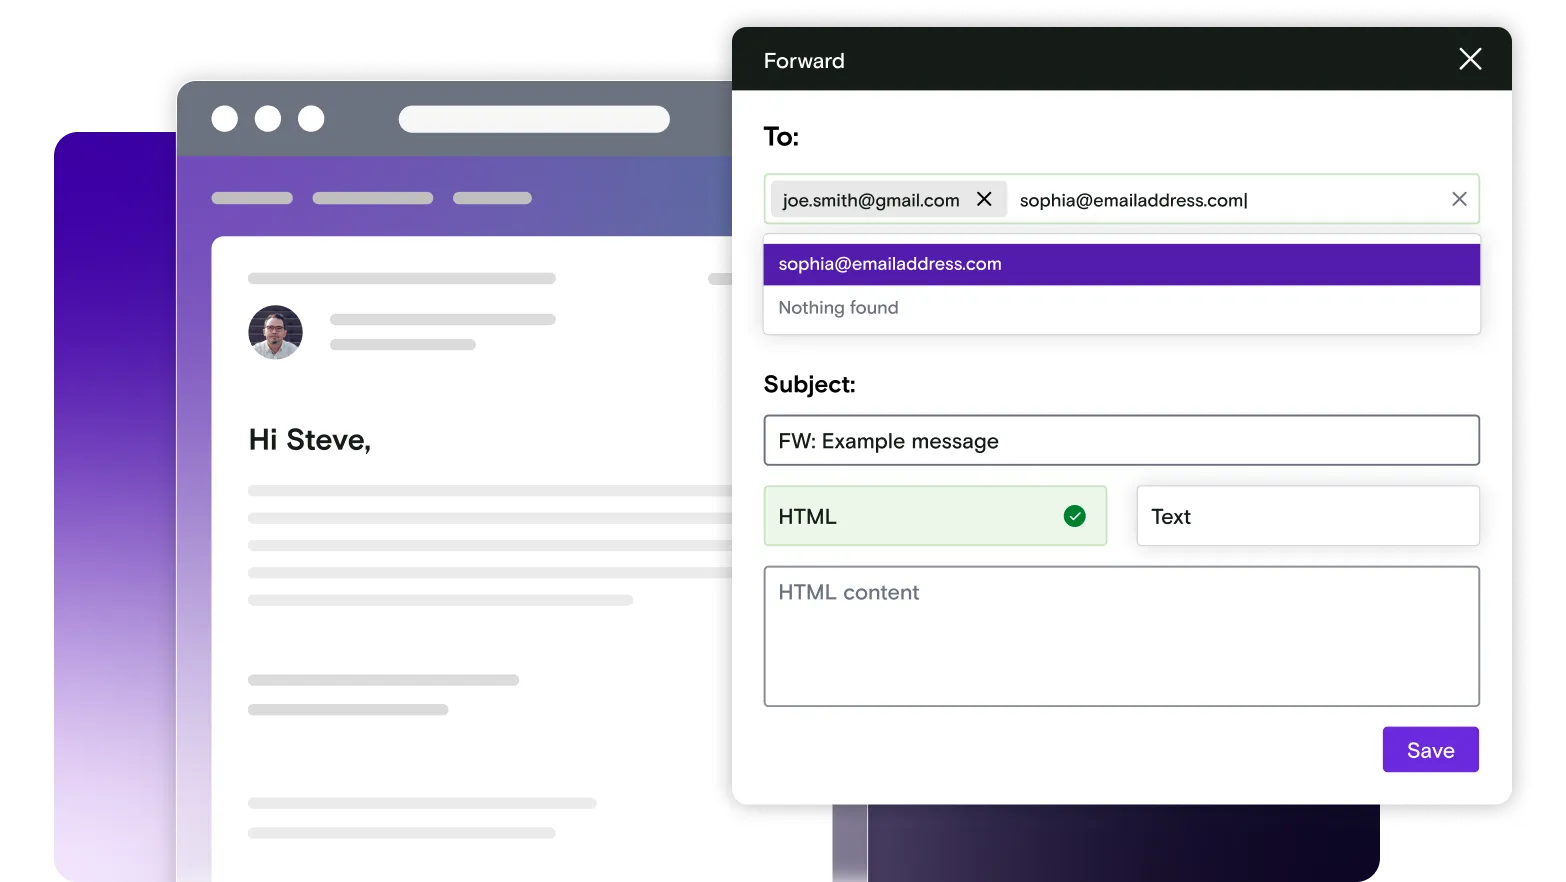Click the joe.smith@gmail.com recipient tag
The height and width of the screenshot is (882, 1566).
point(870,200)
